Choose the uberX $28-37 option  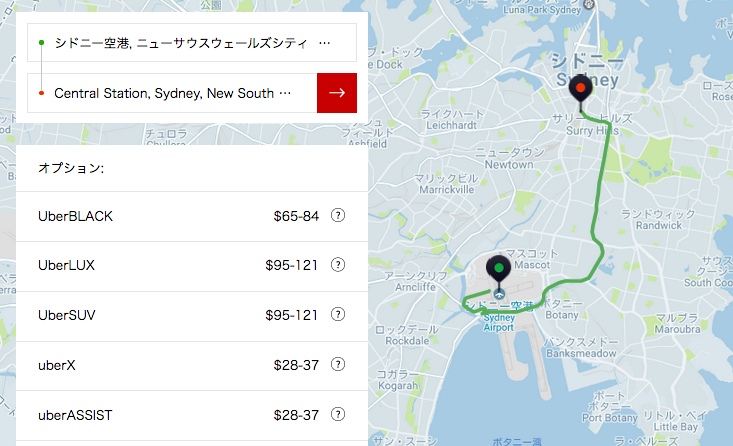tap(192, 366)
